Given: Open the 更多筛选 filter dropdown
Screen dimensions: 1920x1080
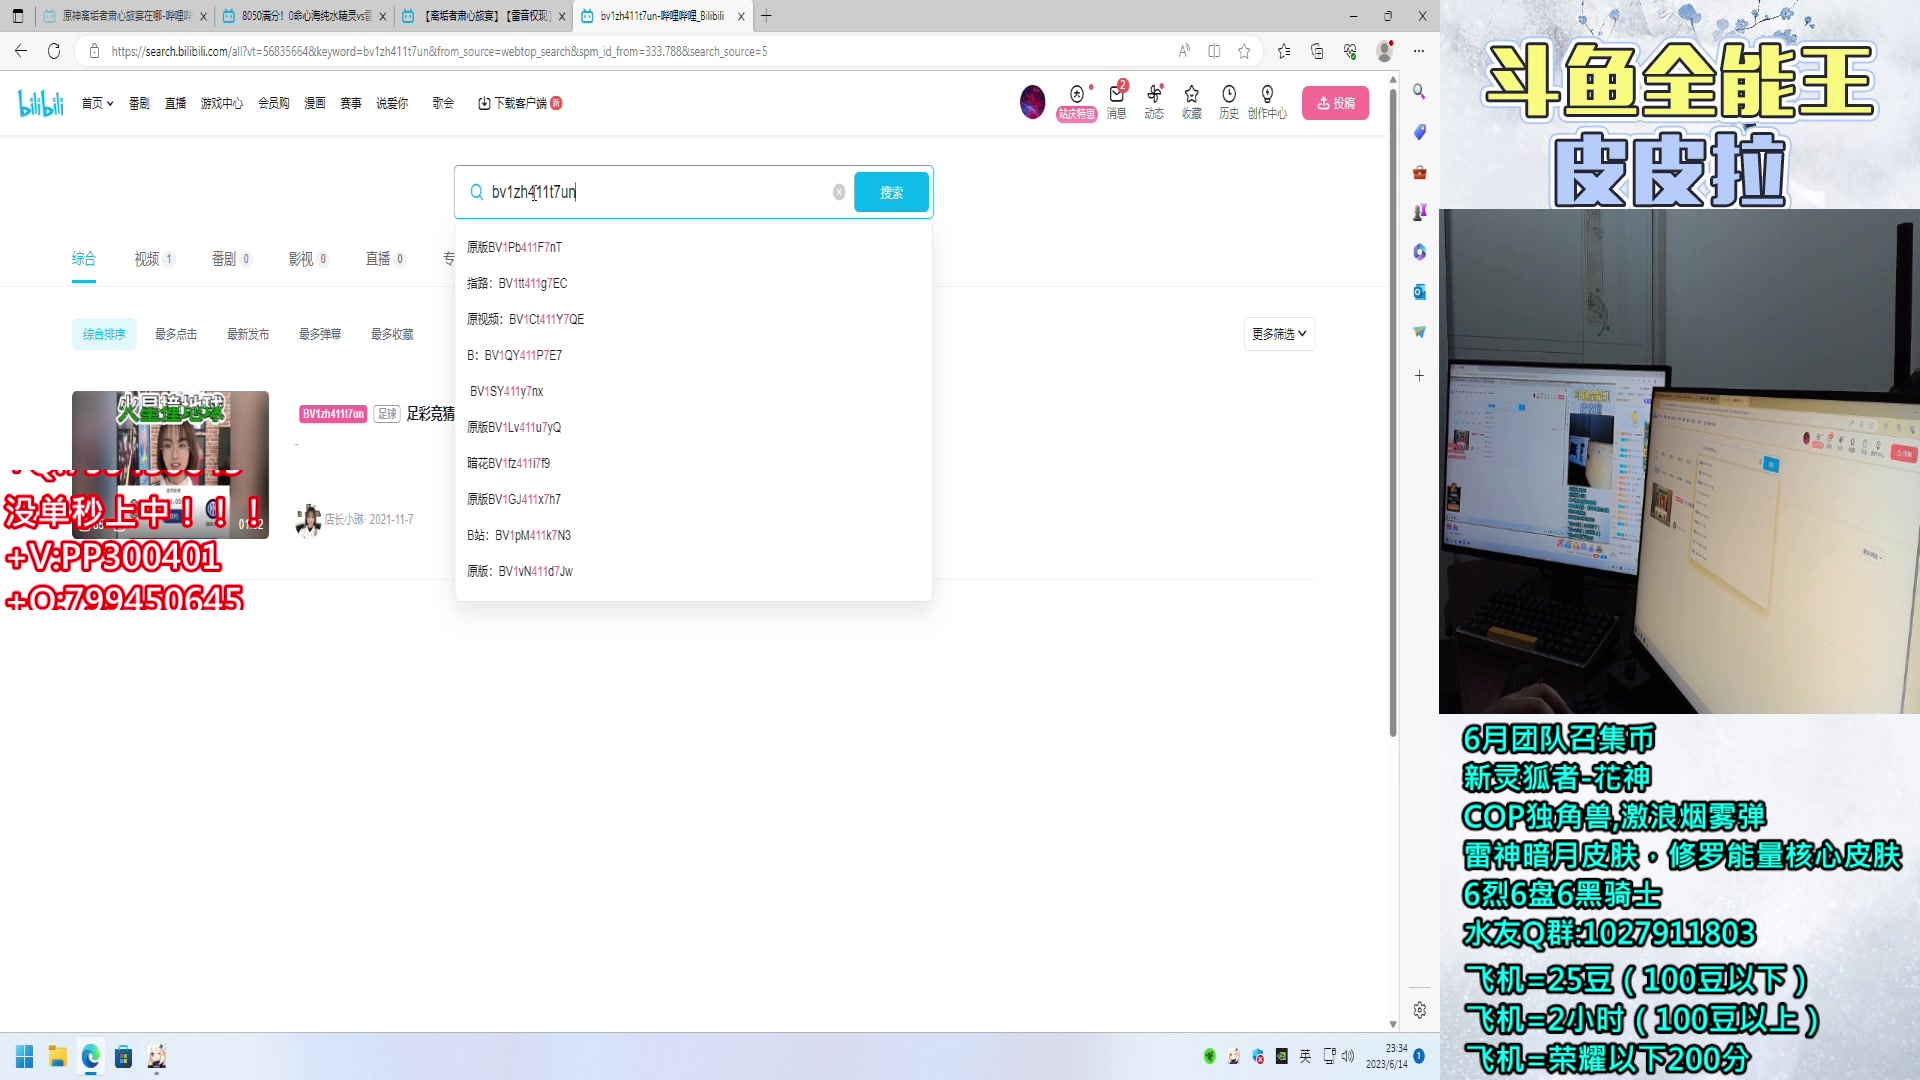Looking at the screenshot, I should click(1279, 333).
